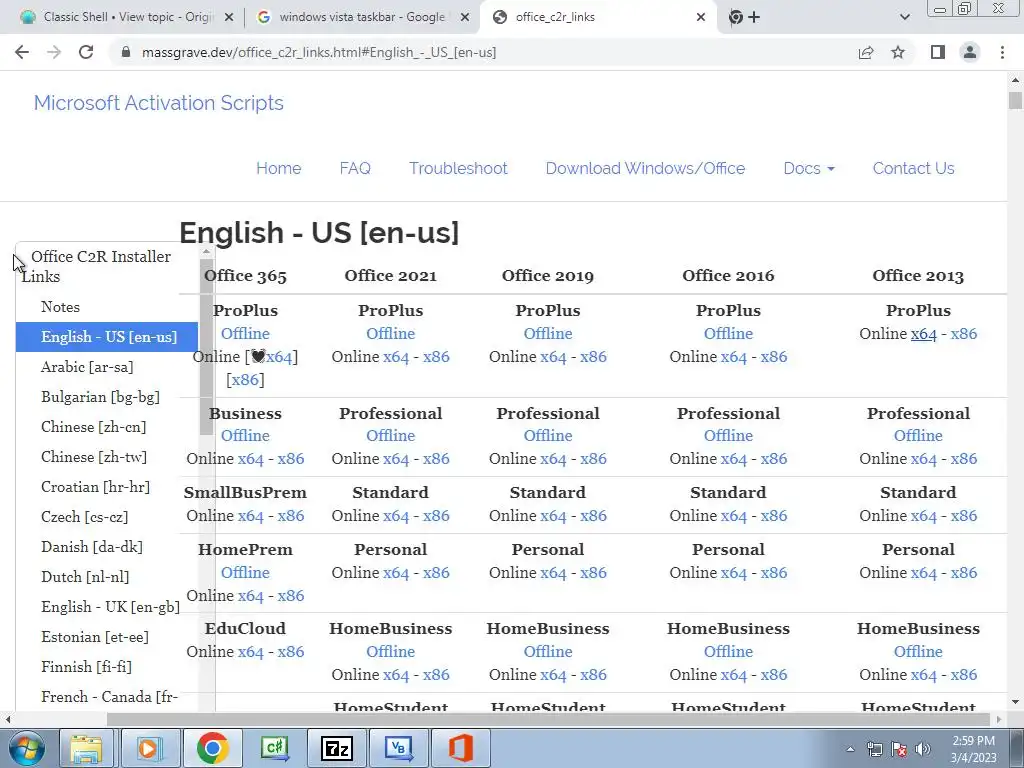1024x768 pixels.
Task: Click Office 2013 ProPlus Online x64 link
Action: [923, 334]
